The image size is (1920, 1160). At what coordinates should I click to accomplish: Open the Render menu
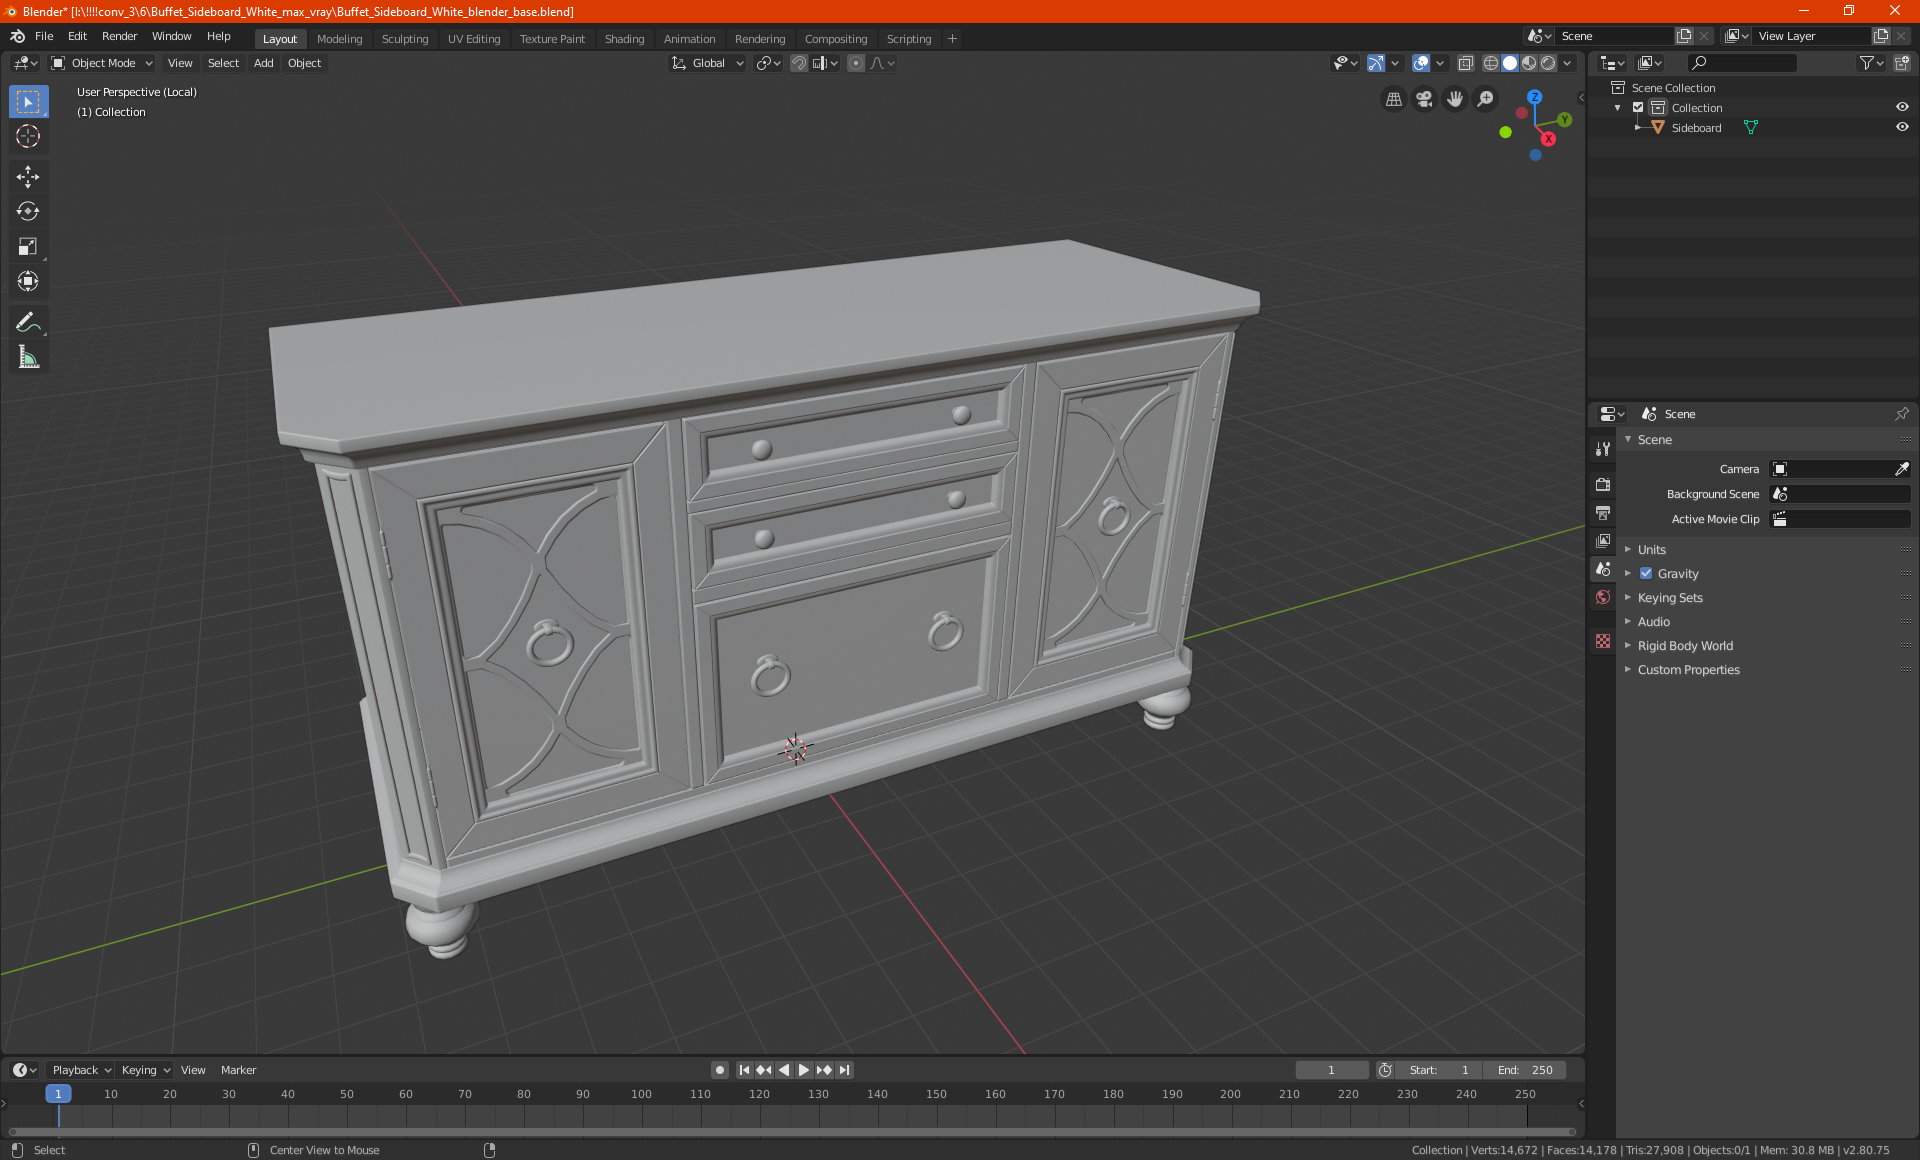(x=119, y=36)
